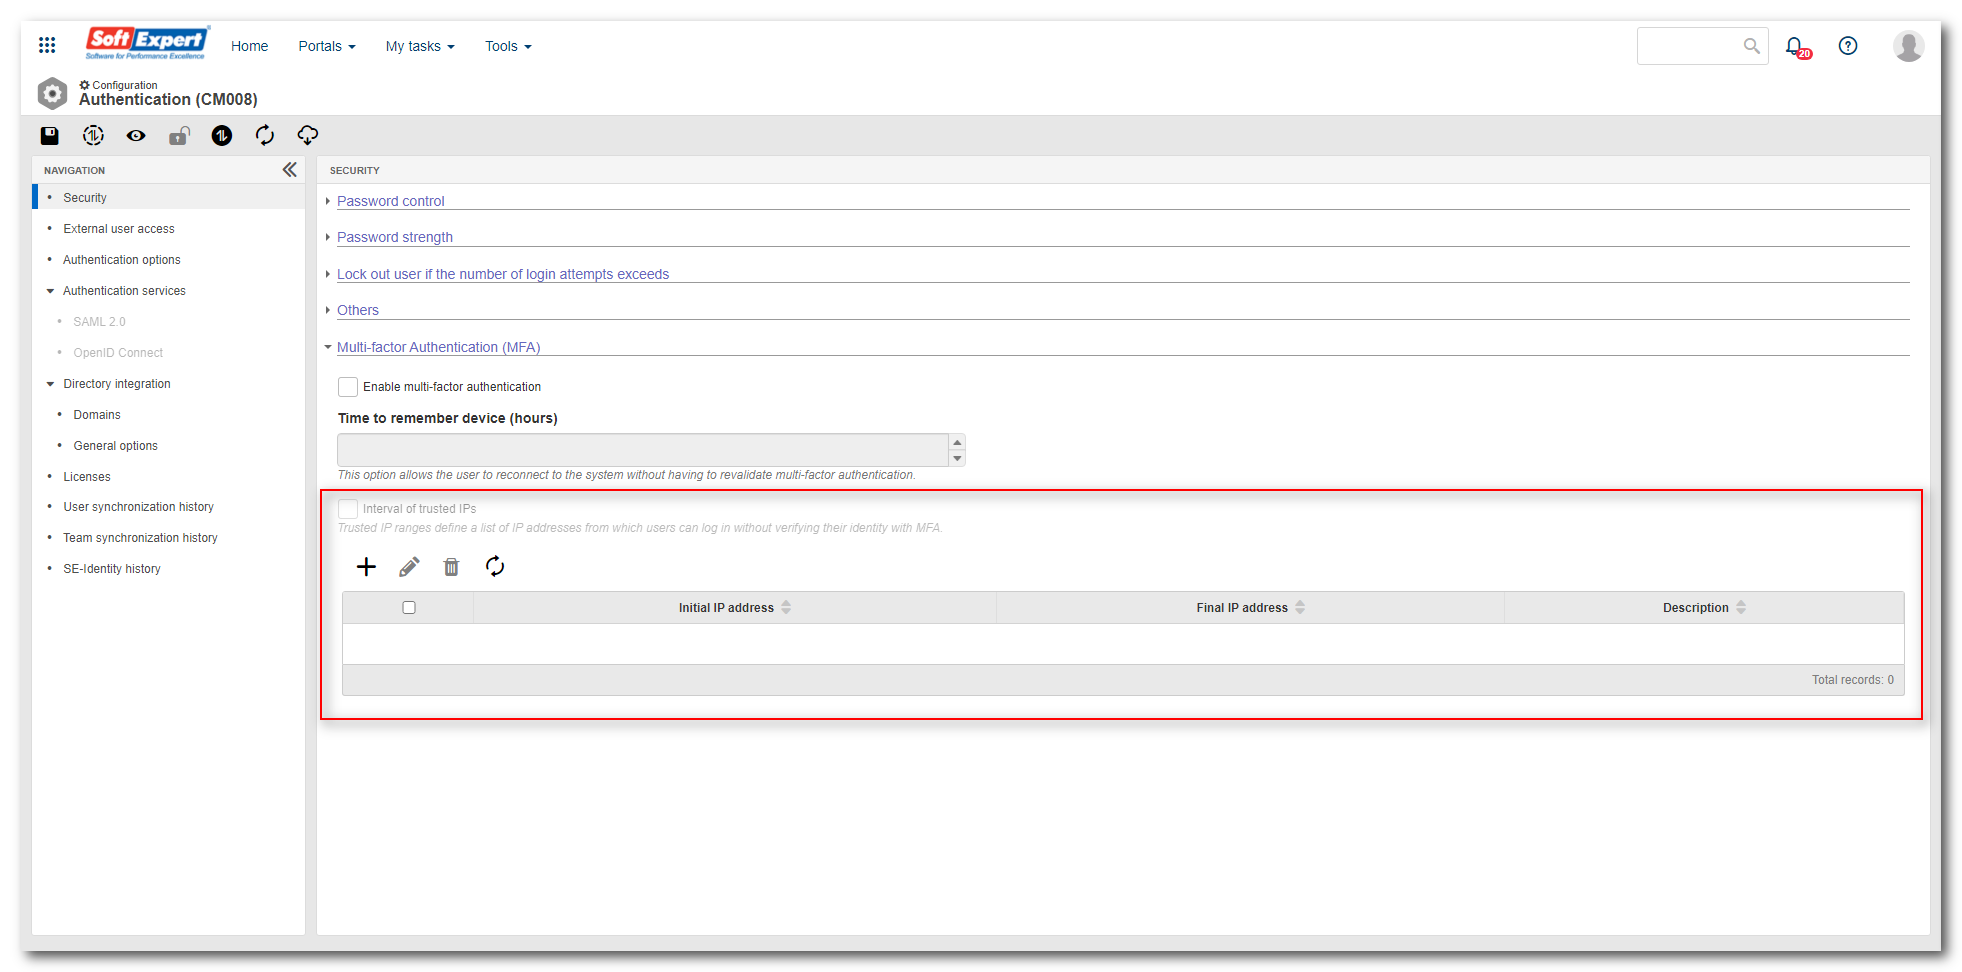Enable multi-factor authentication checkbox
The height and width of the screenshot is (972, 1962).
point(348,386)
